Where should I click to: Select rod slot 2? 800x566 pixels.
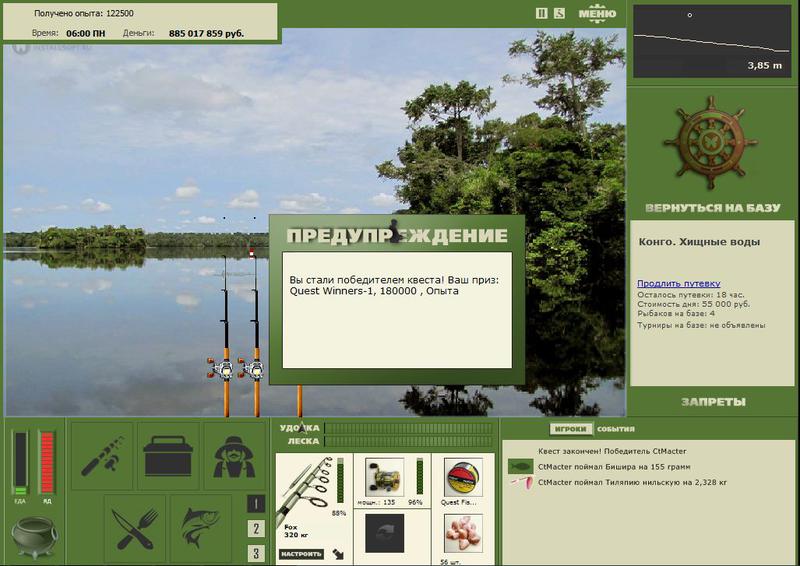[256, 529]
